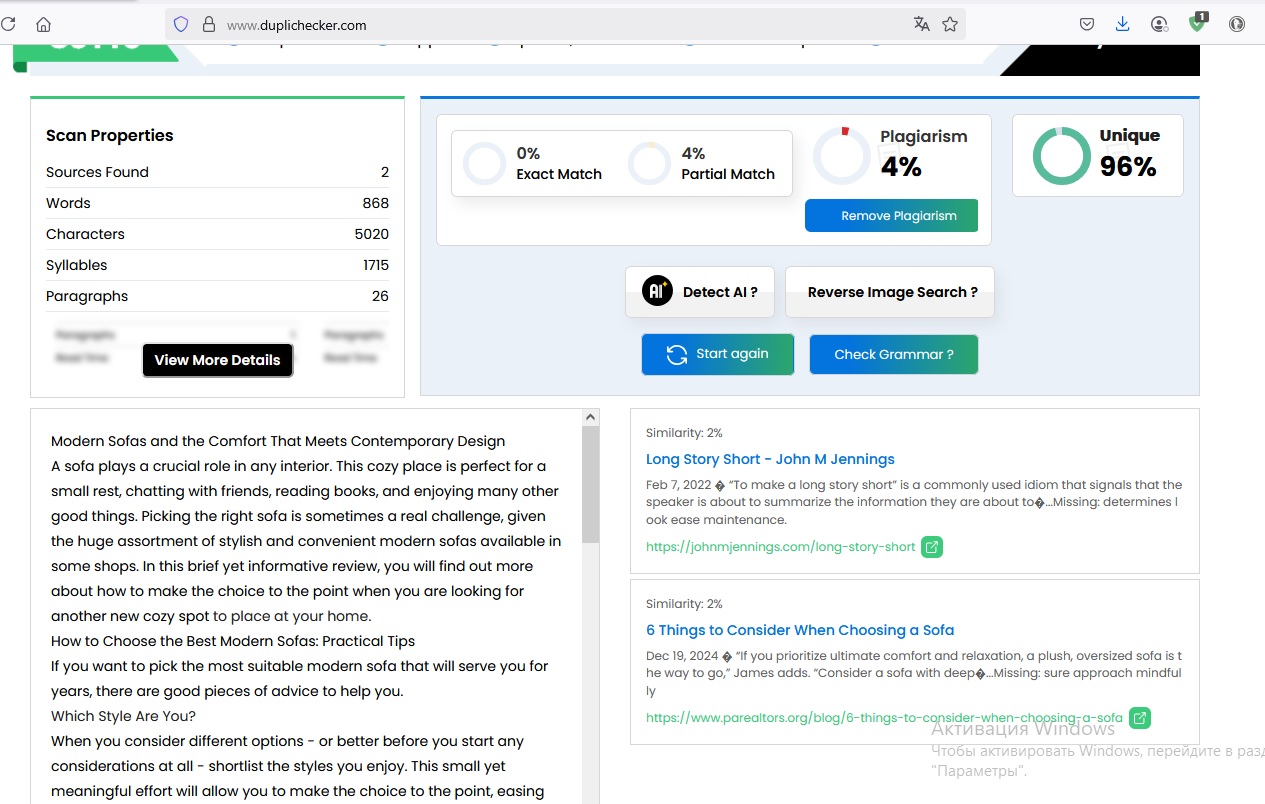Open Reverse Image Search
This screenshot has width=1265, height=804.
[x=890, y=292]
